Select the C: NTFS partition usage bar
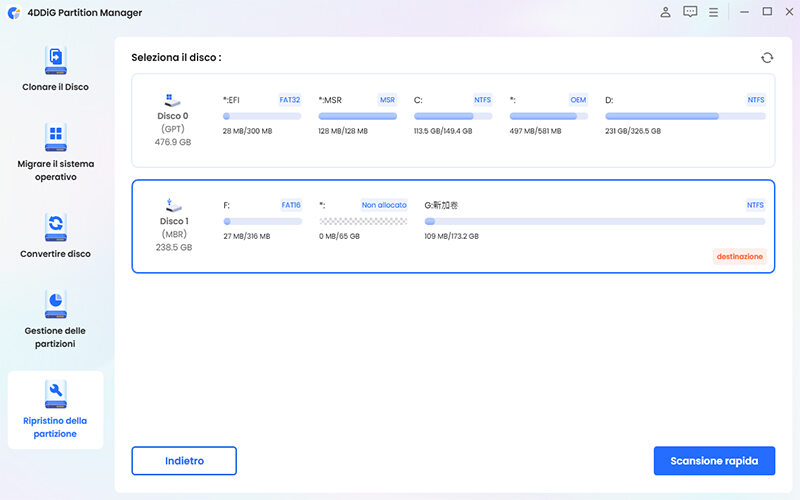The height and width of the screenshot is (500, 800). [453, 116]
